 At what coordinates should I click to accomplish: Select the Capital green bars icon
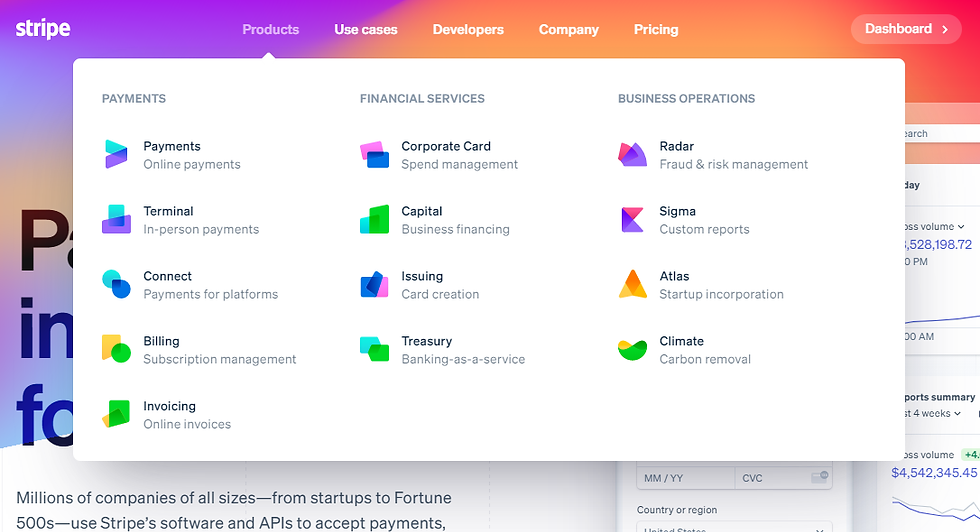point(375,219)
